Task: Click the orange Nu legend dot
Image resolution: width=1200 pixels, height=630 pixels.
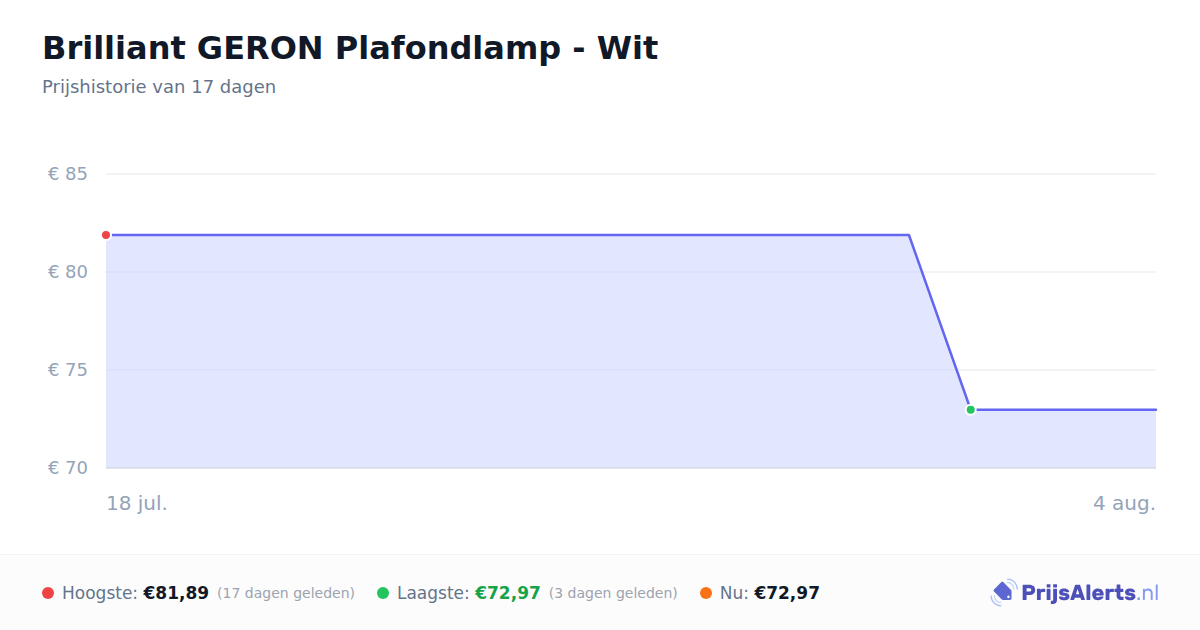Action: coord(706,593)
